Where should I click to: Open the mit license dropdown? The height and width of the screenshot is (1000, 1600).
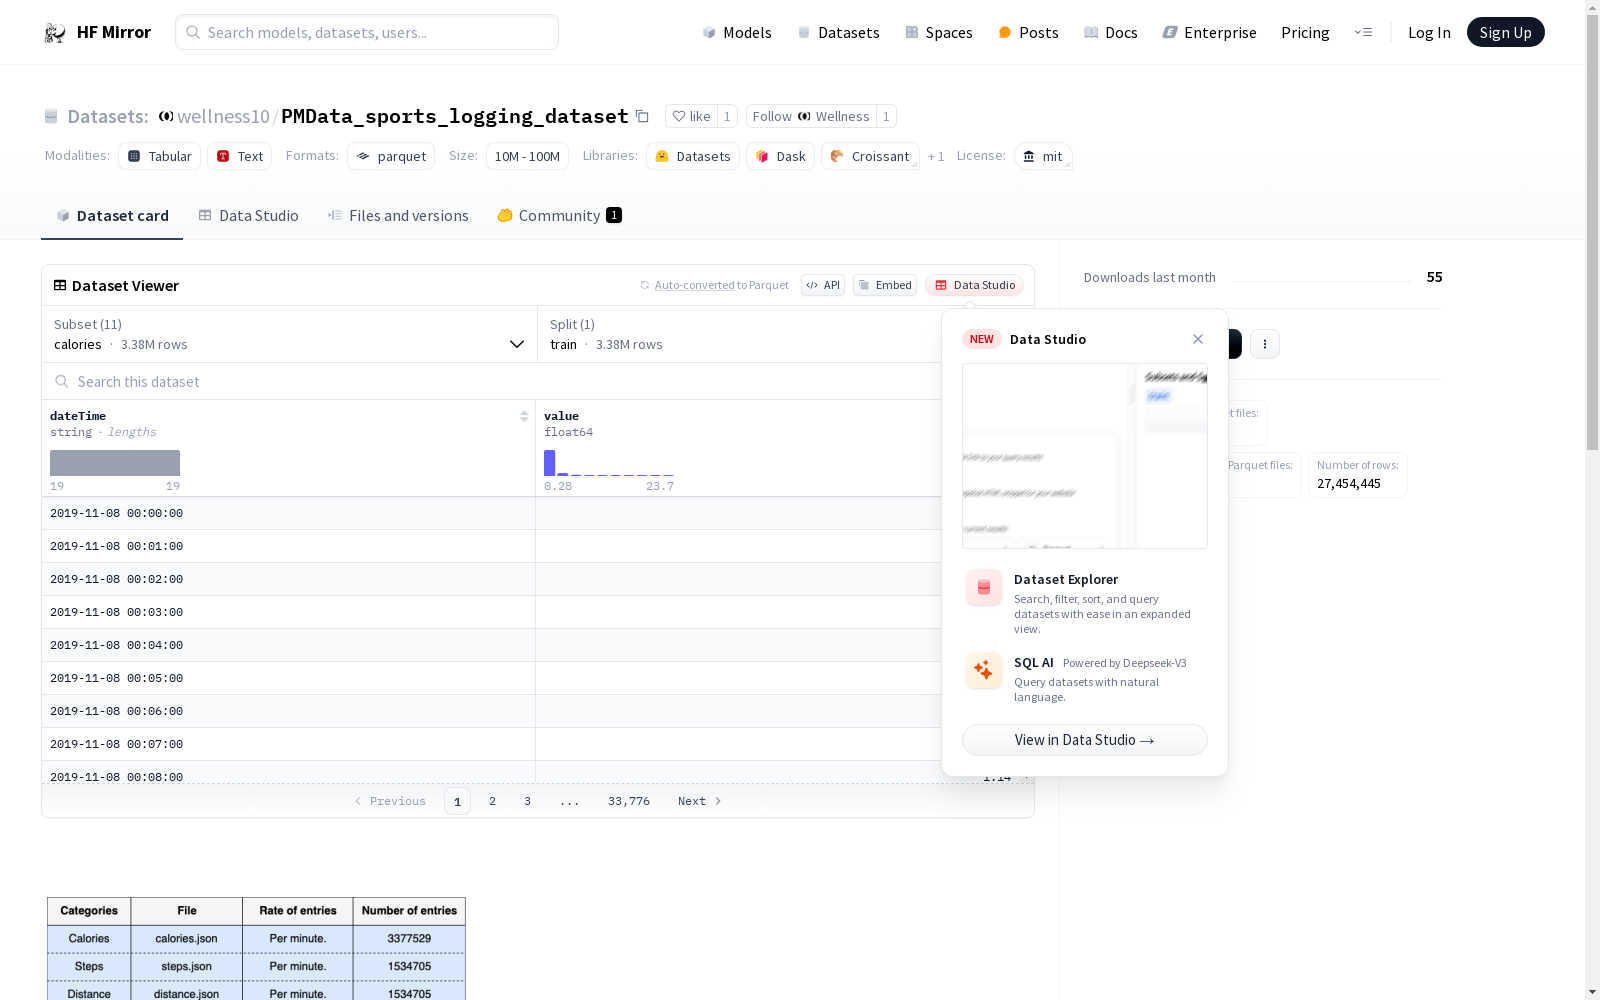1043,156
